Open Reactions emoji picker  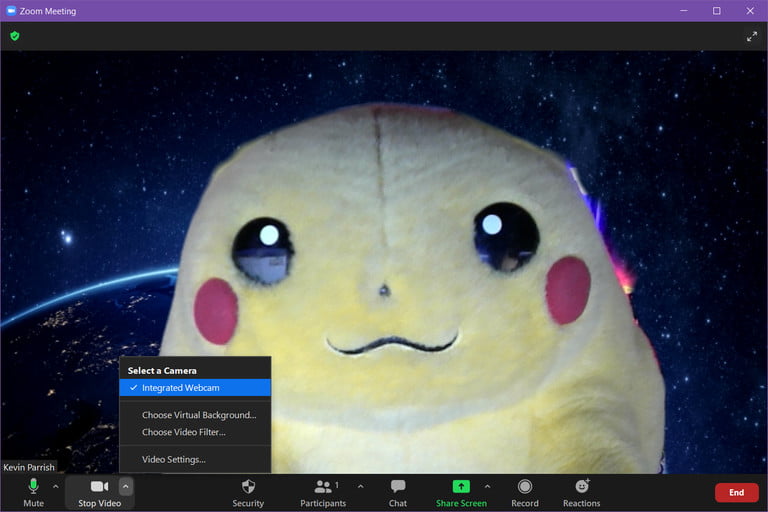point(581,491)
